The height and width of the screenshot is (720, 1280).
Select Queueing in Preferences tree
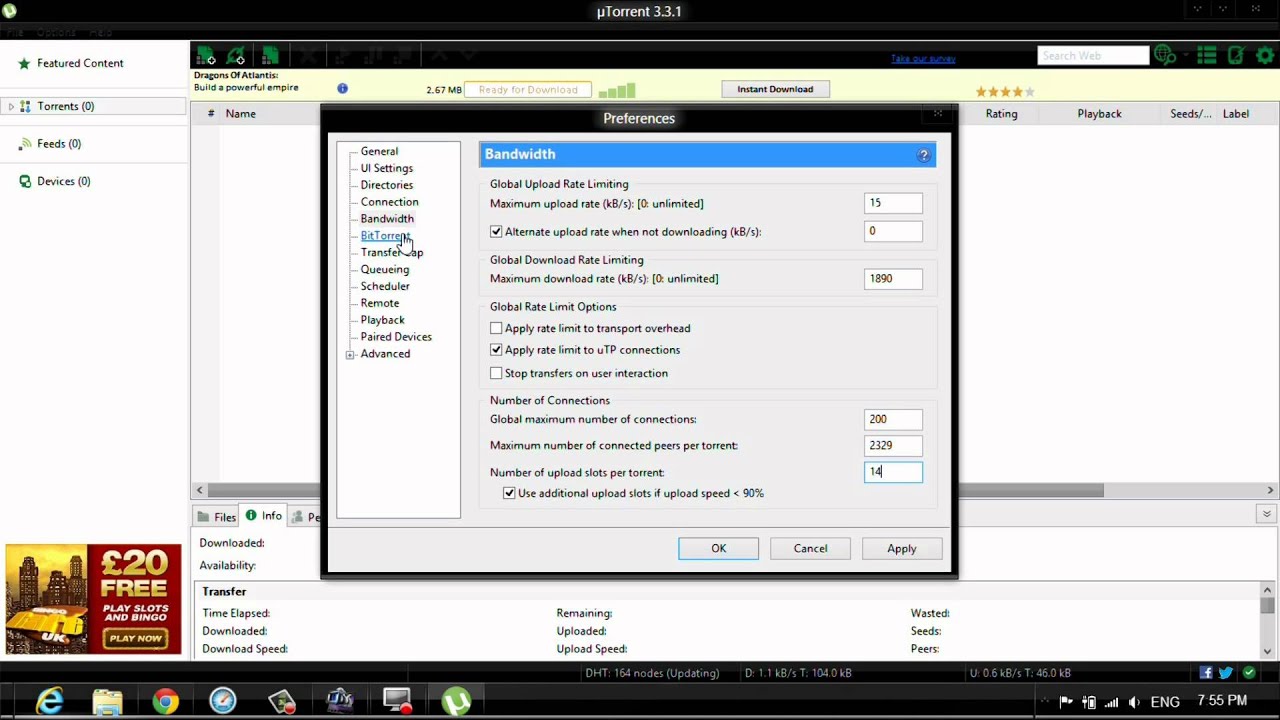pos(384,269)
